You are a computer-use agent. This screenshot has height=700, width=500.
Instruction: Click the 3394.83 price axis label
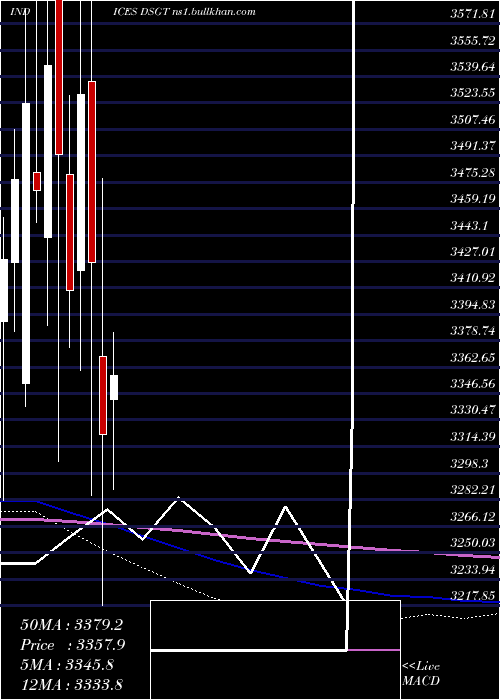point(473,305)
